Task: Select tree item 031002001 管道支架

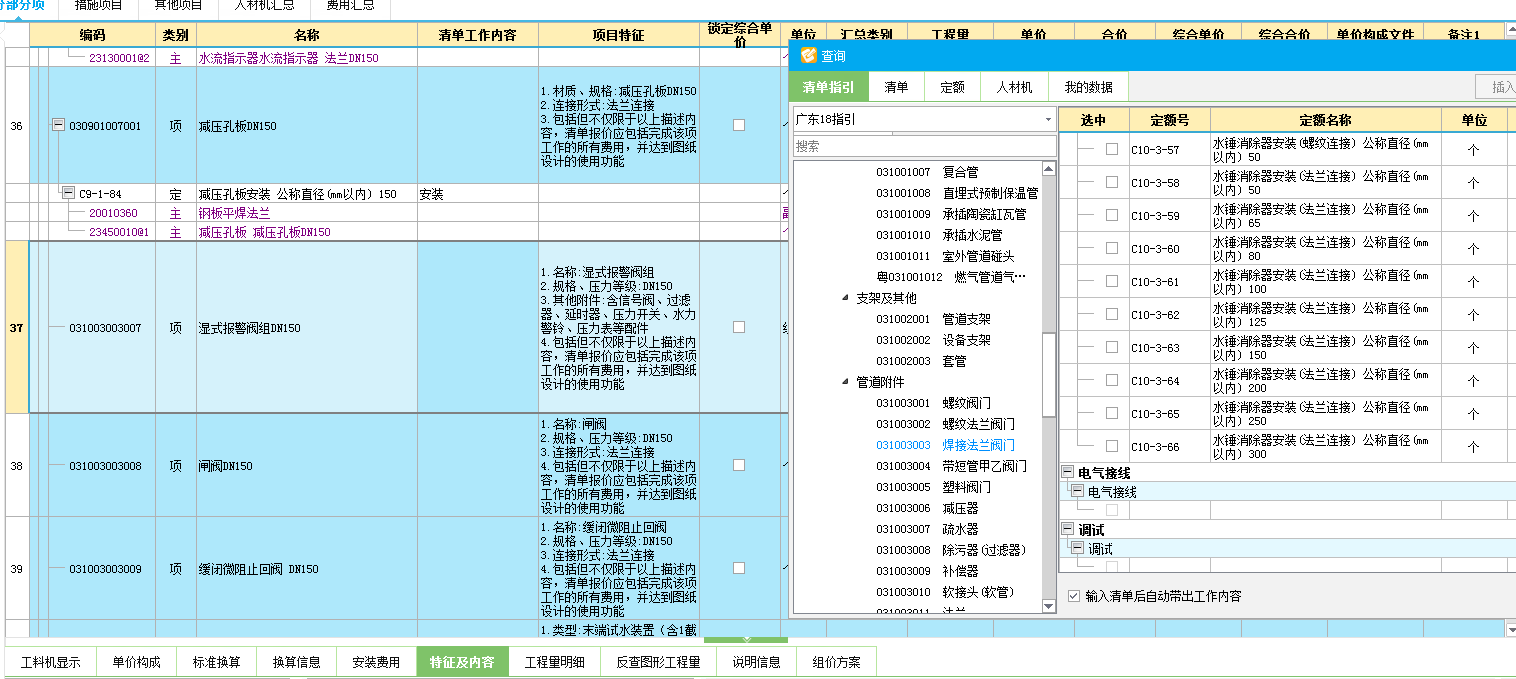Action: (x=933, y=319)
